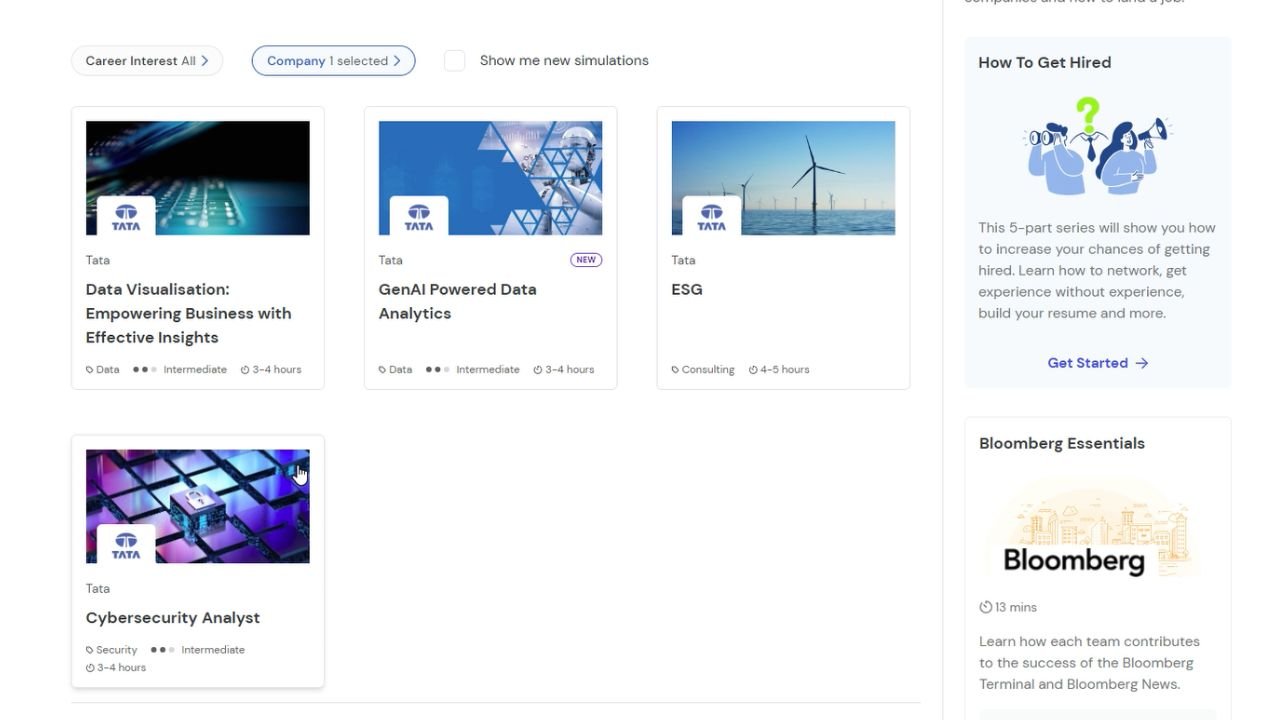The height and width of the screenshot is (720, 1280).
Task: Click the difficulty dots on Data Visualisation card
Action: coord(145,370)
